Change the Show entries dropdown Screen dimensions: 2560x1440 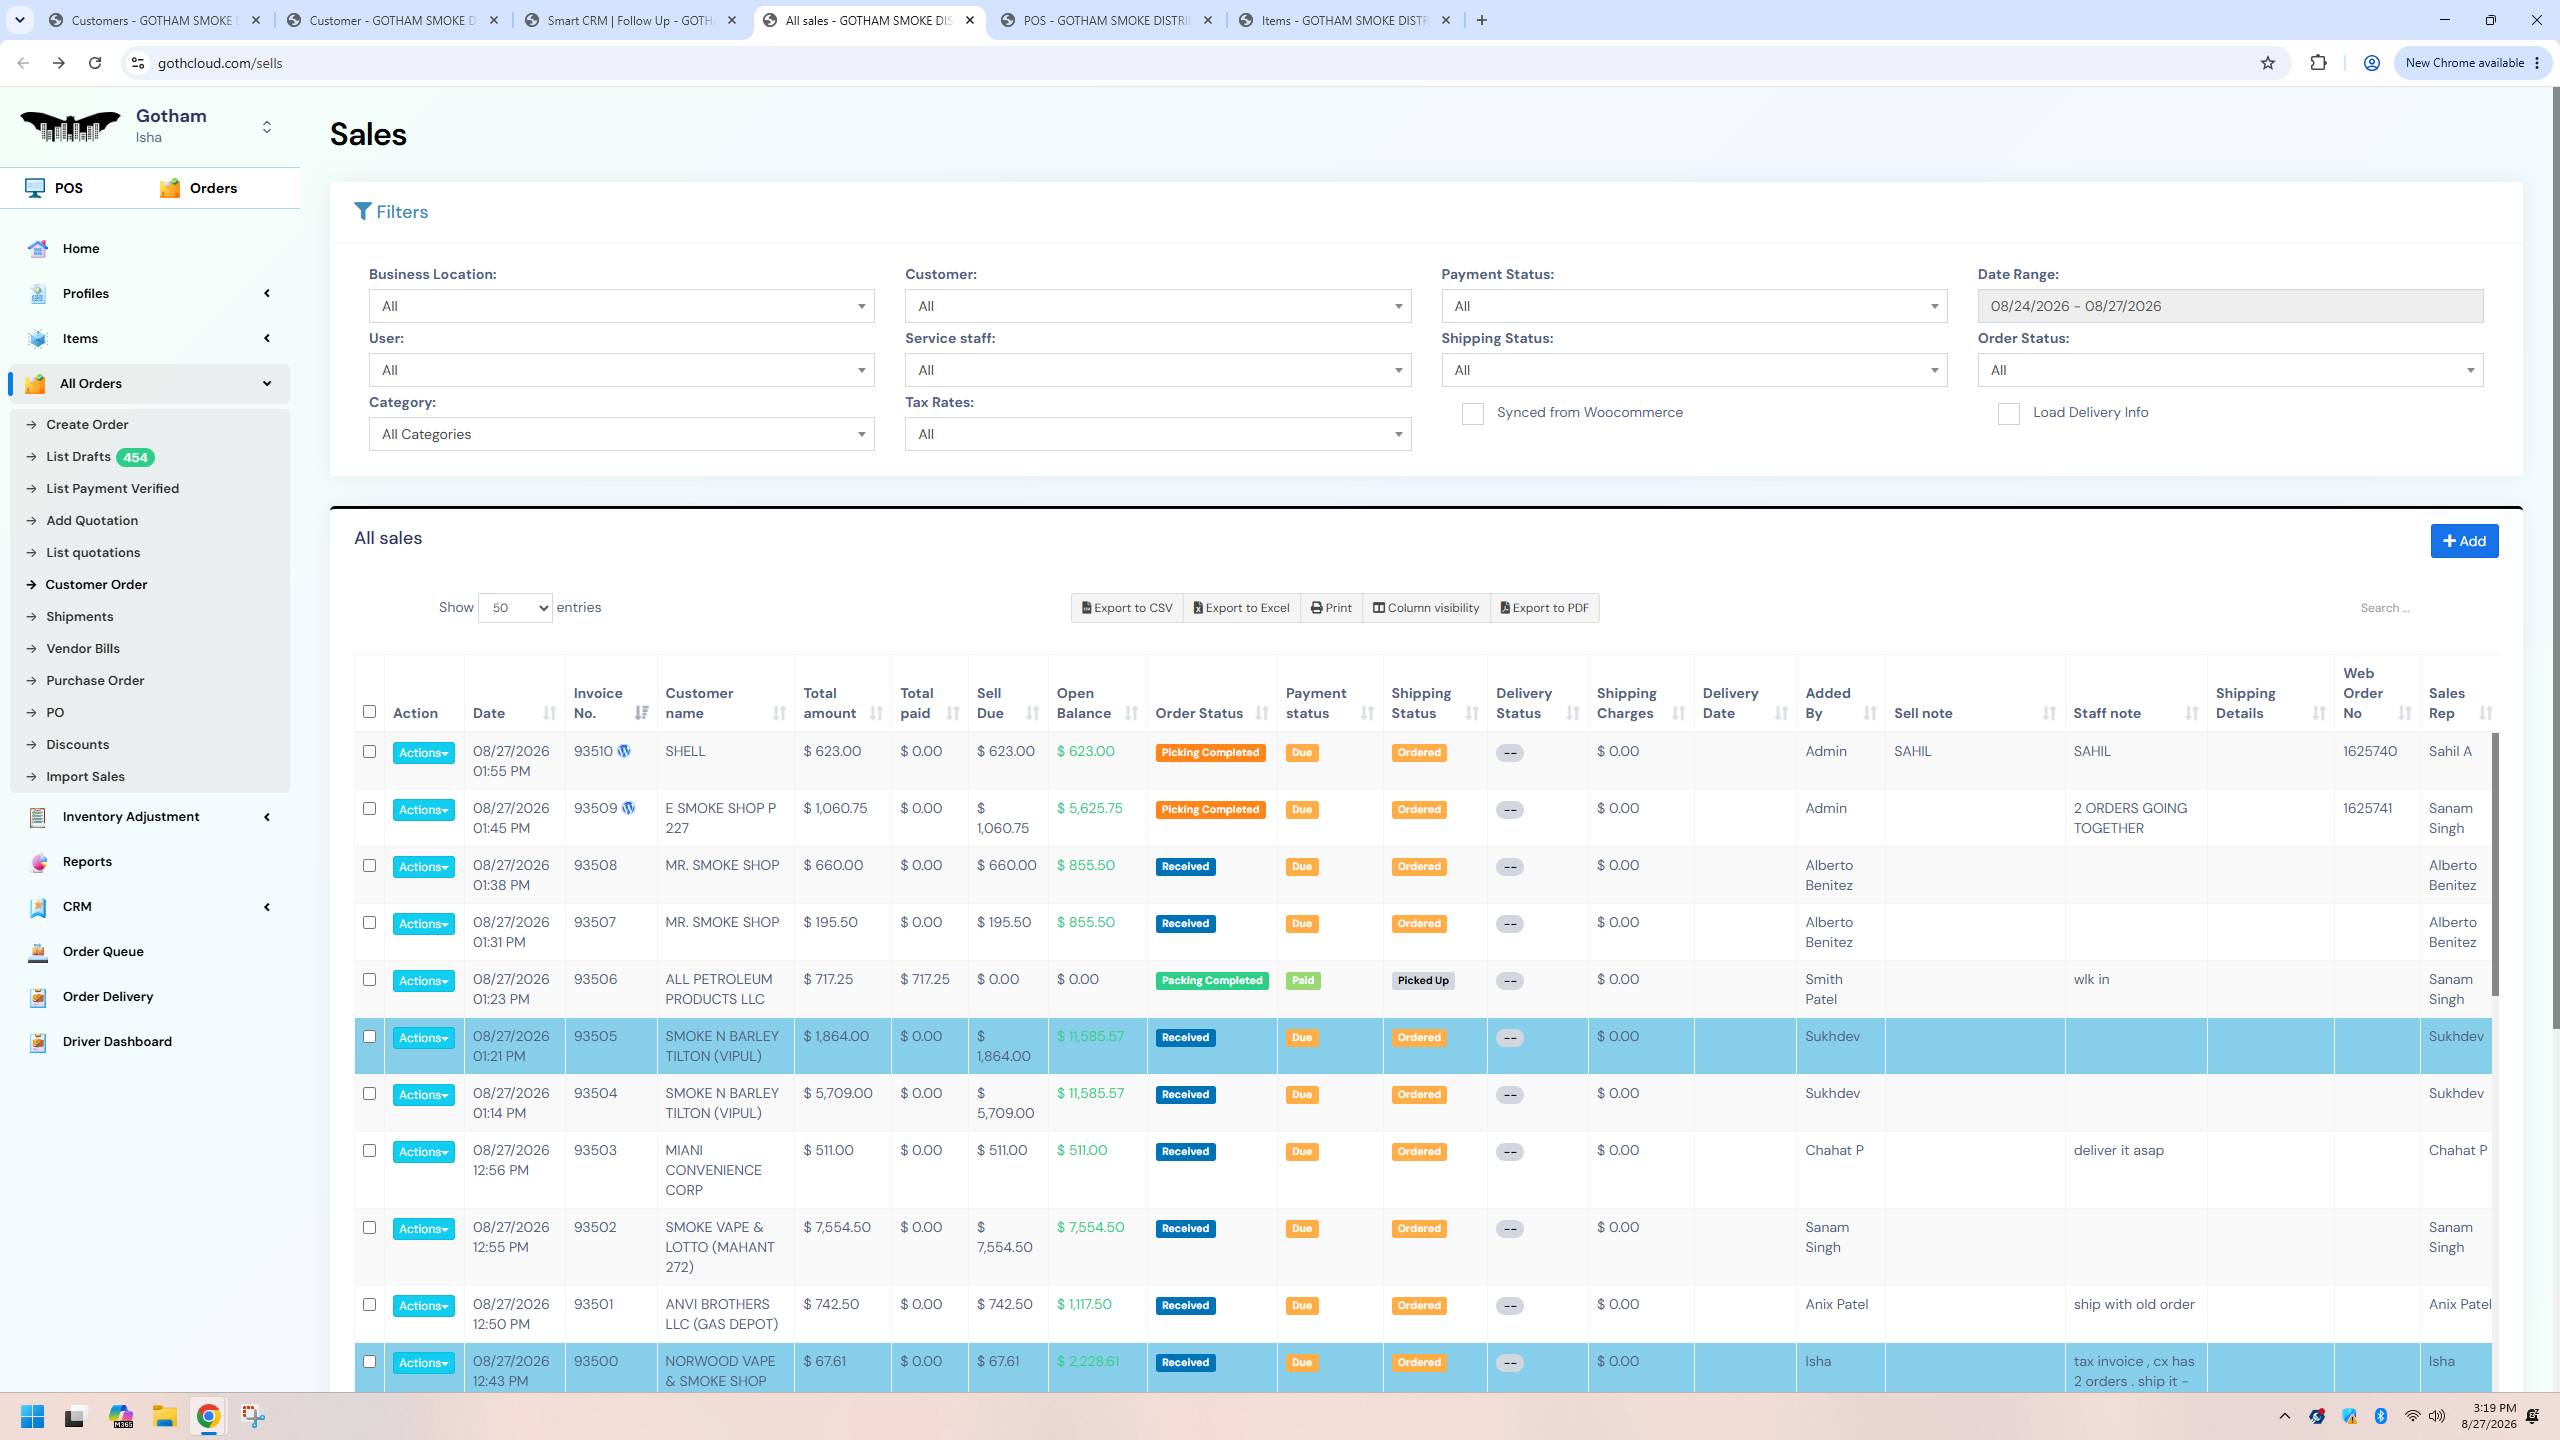pyautogui.click(x=515, y=608)
